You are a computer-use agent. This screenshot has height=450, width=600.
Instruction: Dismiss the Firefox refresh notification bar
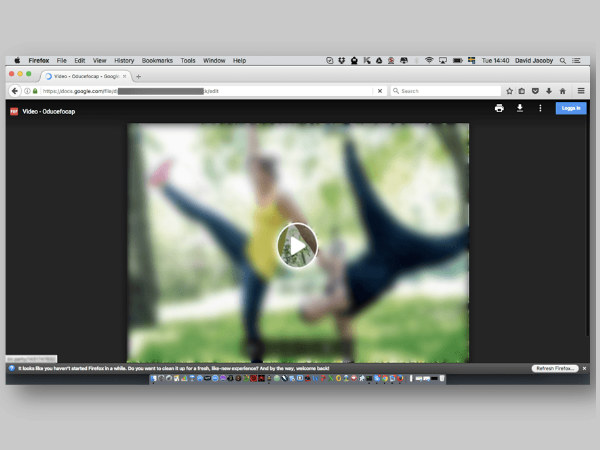[x=585, y=368]
